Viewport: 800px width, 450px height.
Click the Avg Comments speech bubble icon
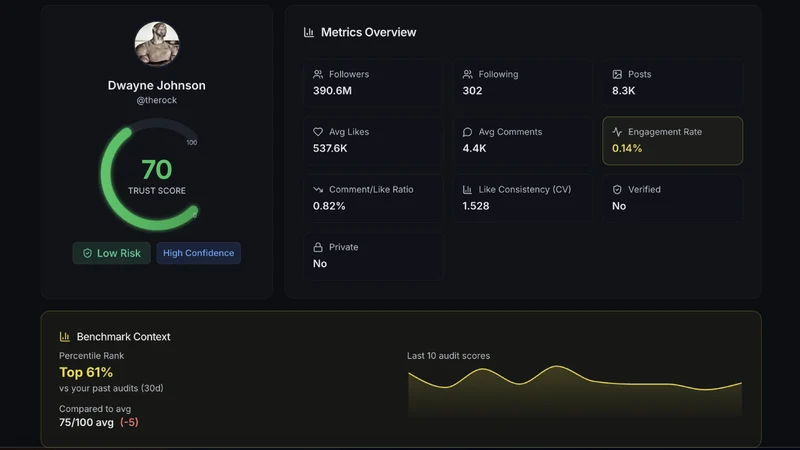467,132
